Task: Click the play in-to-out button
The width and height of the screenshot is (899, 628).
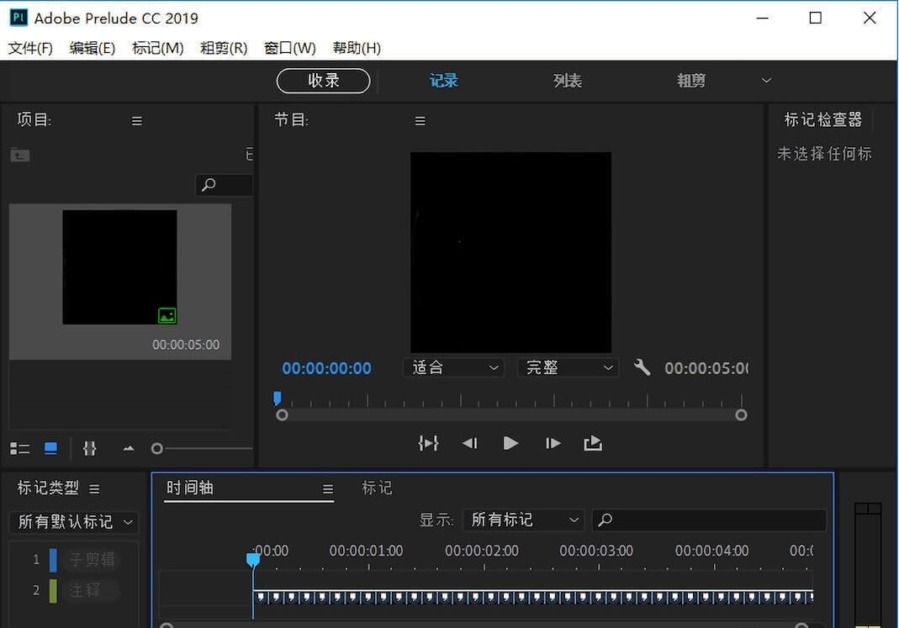Action: coord(428,443)
